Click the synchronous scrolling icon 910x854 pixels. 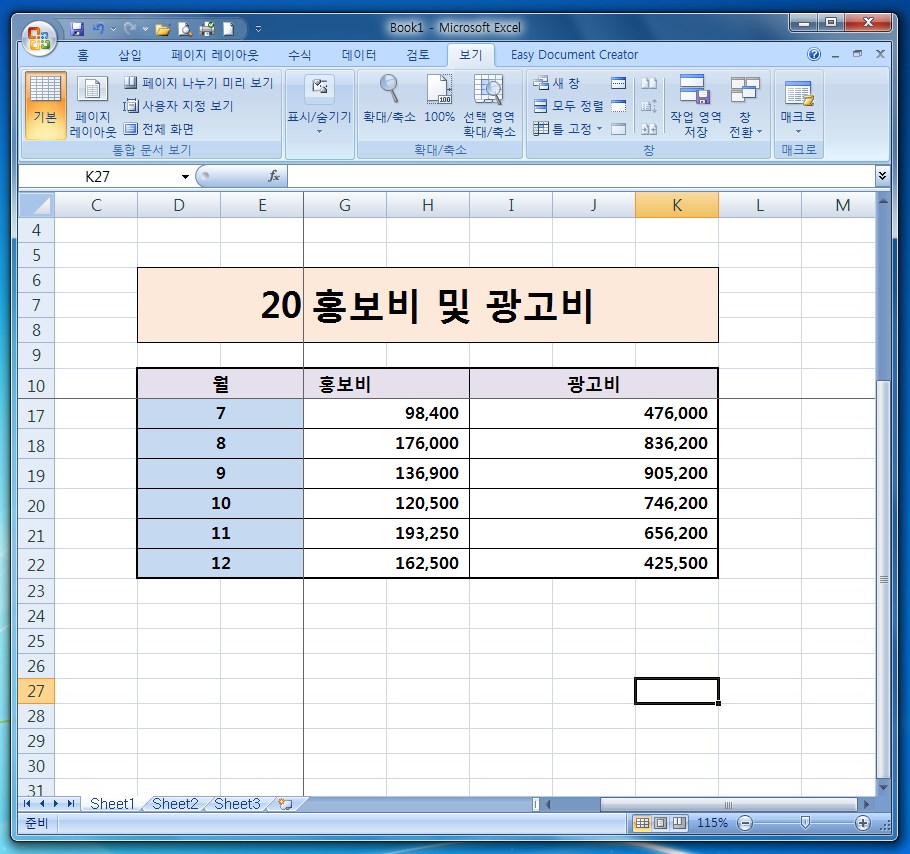tap(649, 106)
